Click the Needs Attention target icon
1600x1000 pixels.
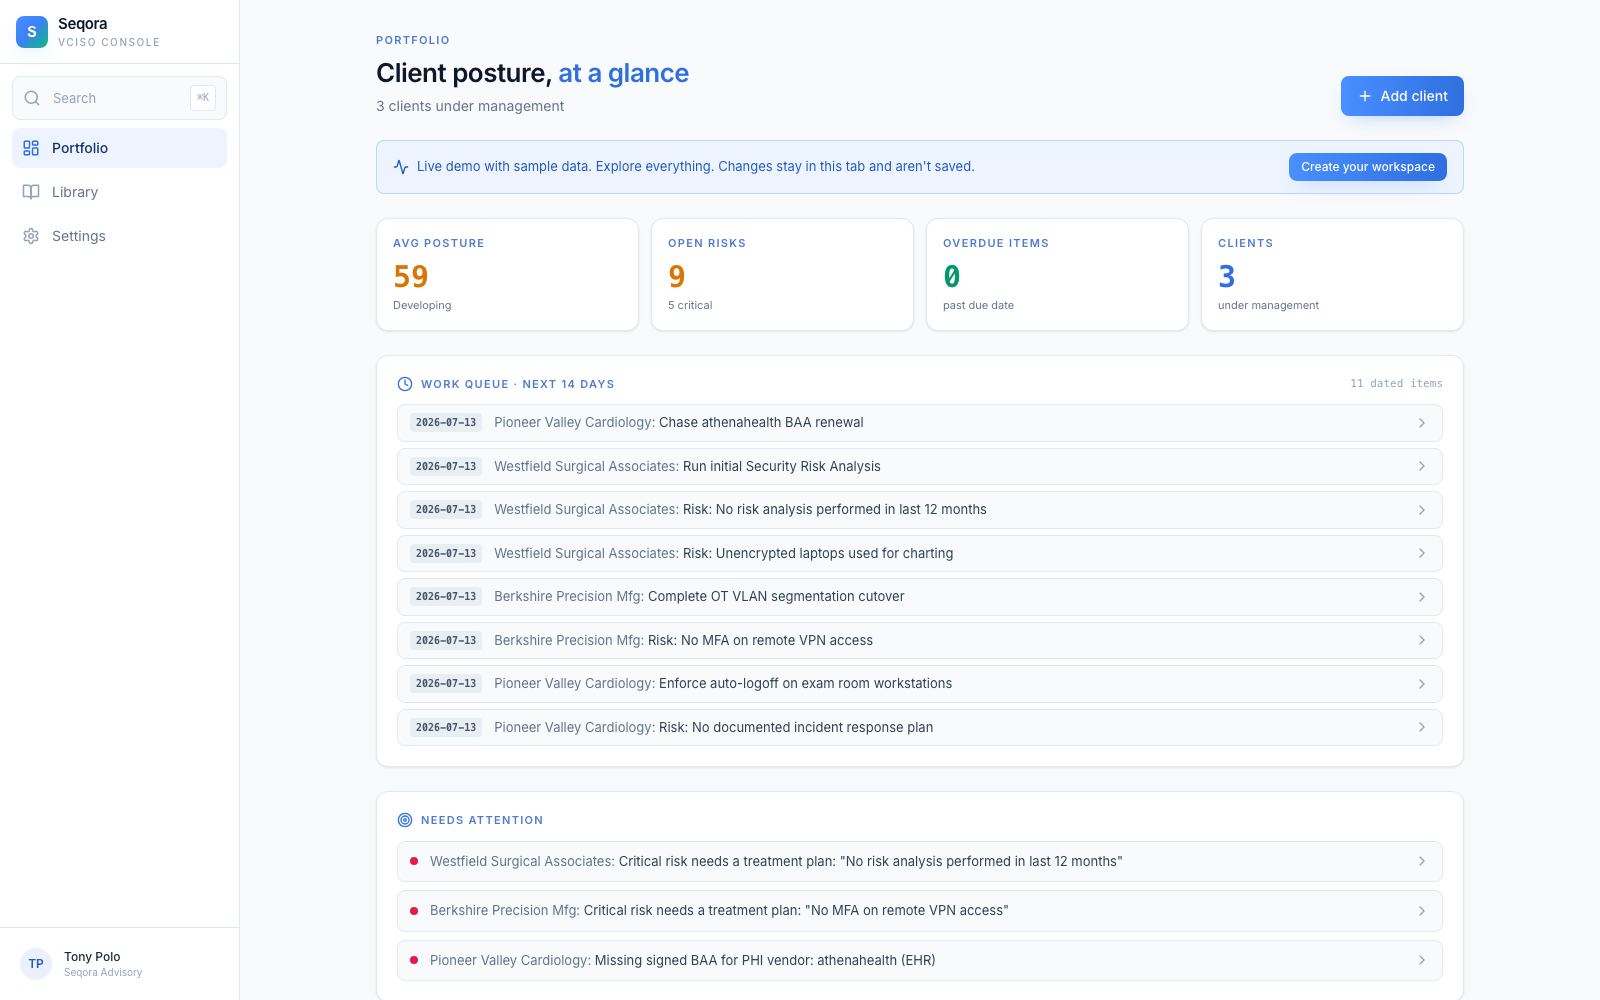(x=405, y=820)
